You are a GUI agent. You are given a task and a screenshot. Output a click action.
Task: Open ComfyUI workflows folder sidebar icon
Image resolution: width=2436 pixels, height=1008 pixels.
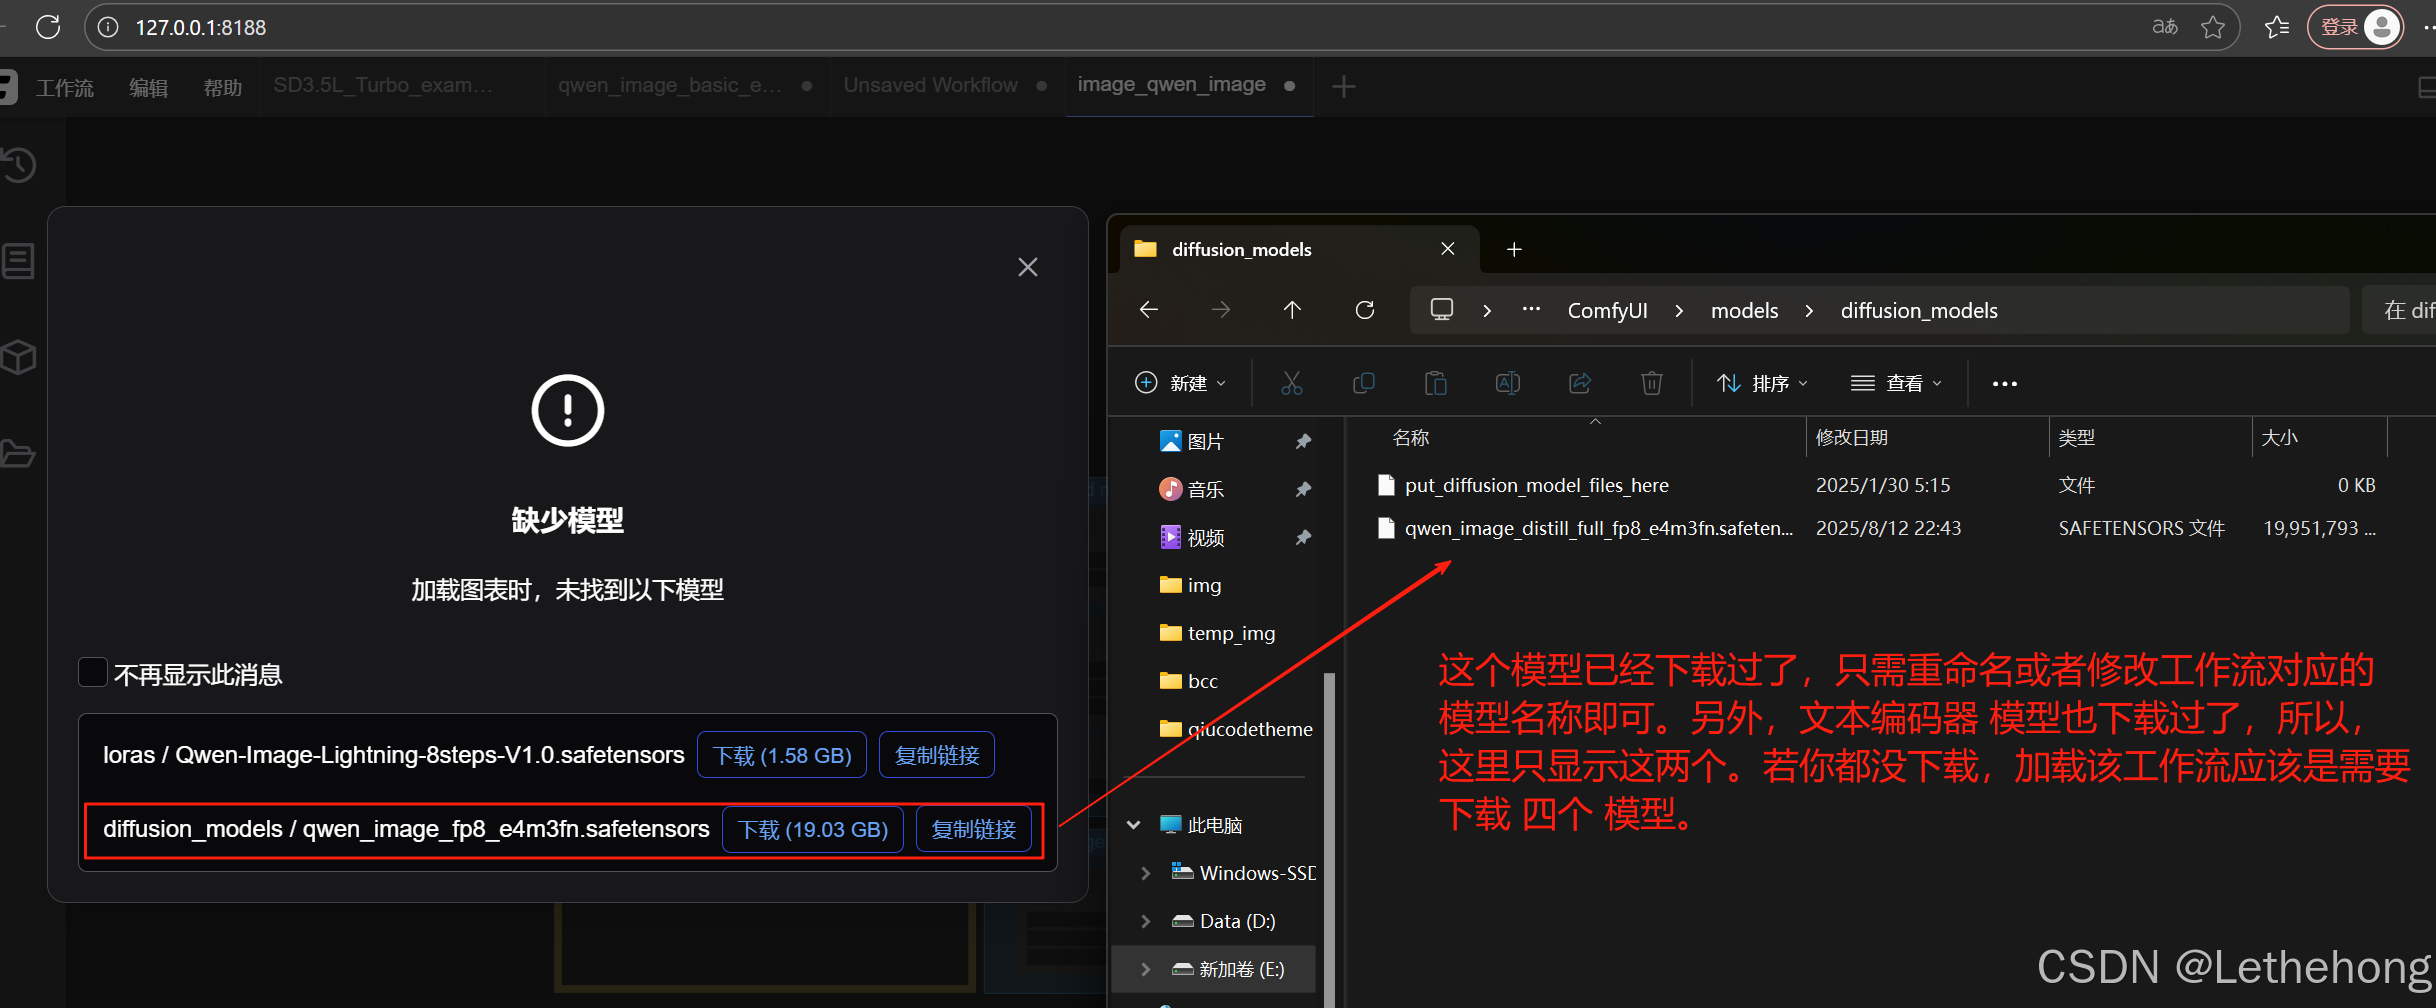(18, 453)
